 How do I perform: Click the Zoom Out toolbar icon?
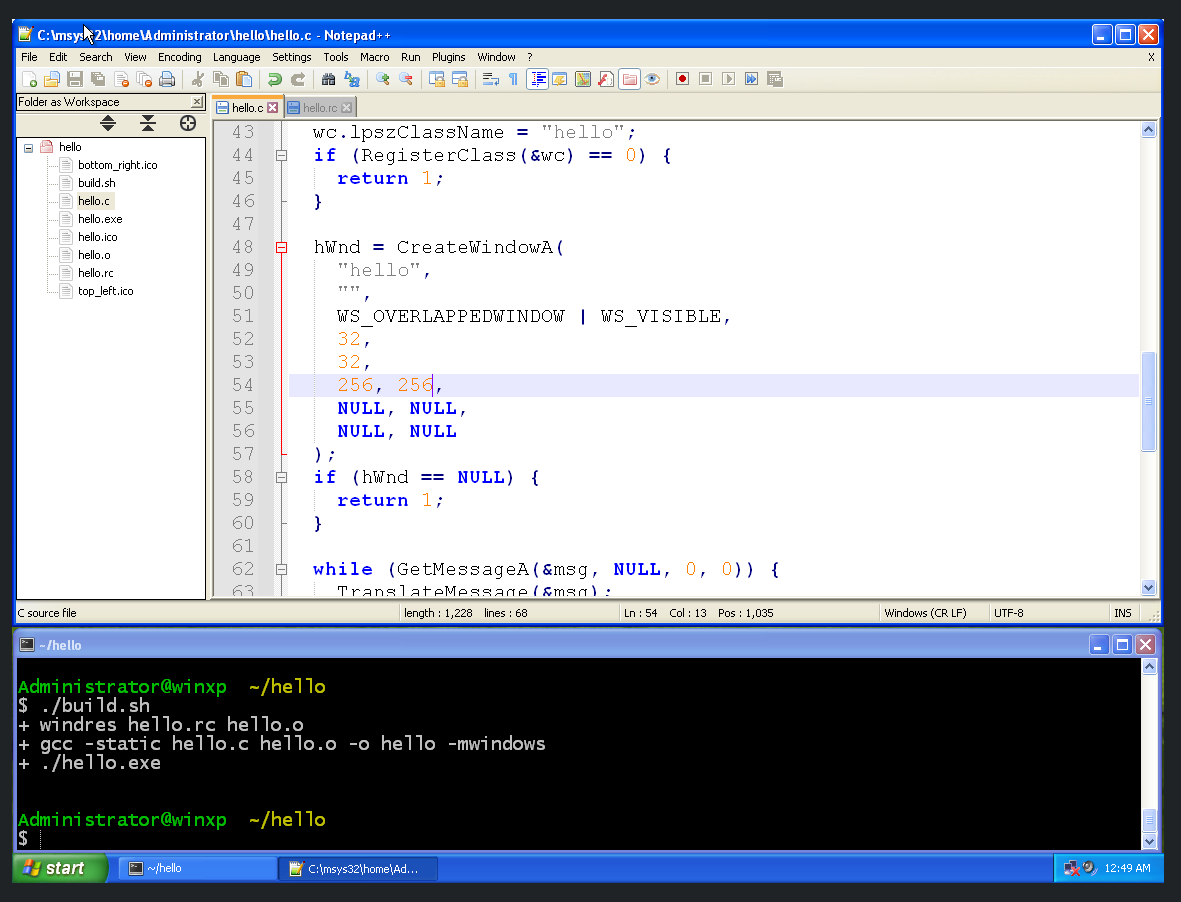coord(405,79)
